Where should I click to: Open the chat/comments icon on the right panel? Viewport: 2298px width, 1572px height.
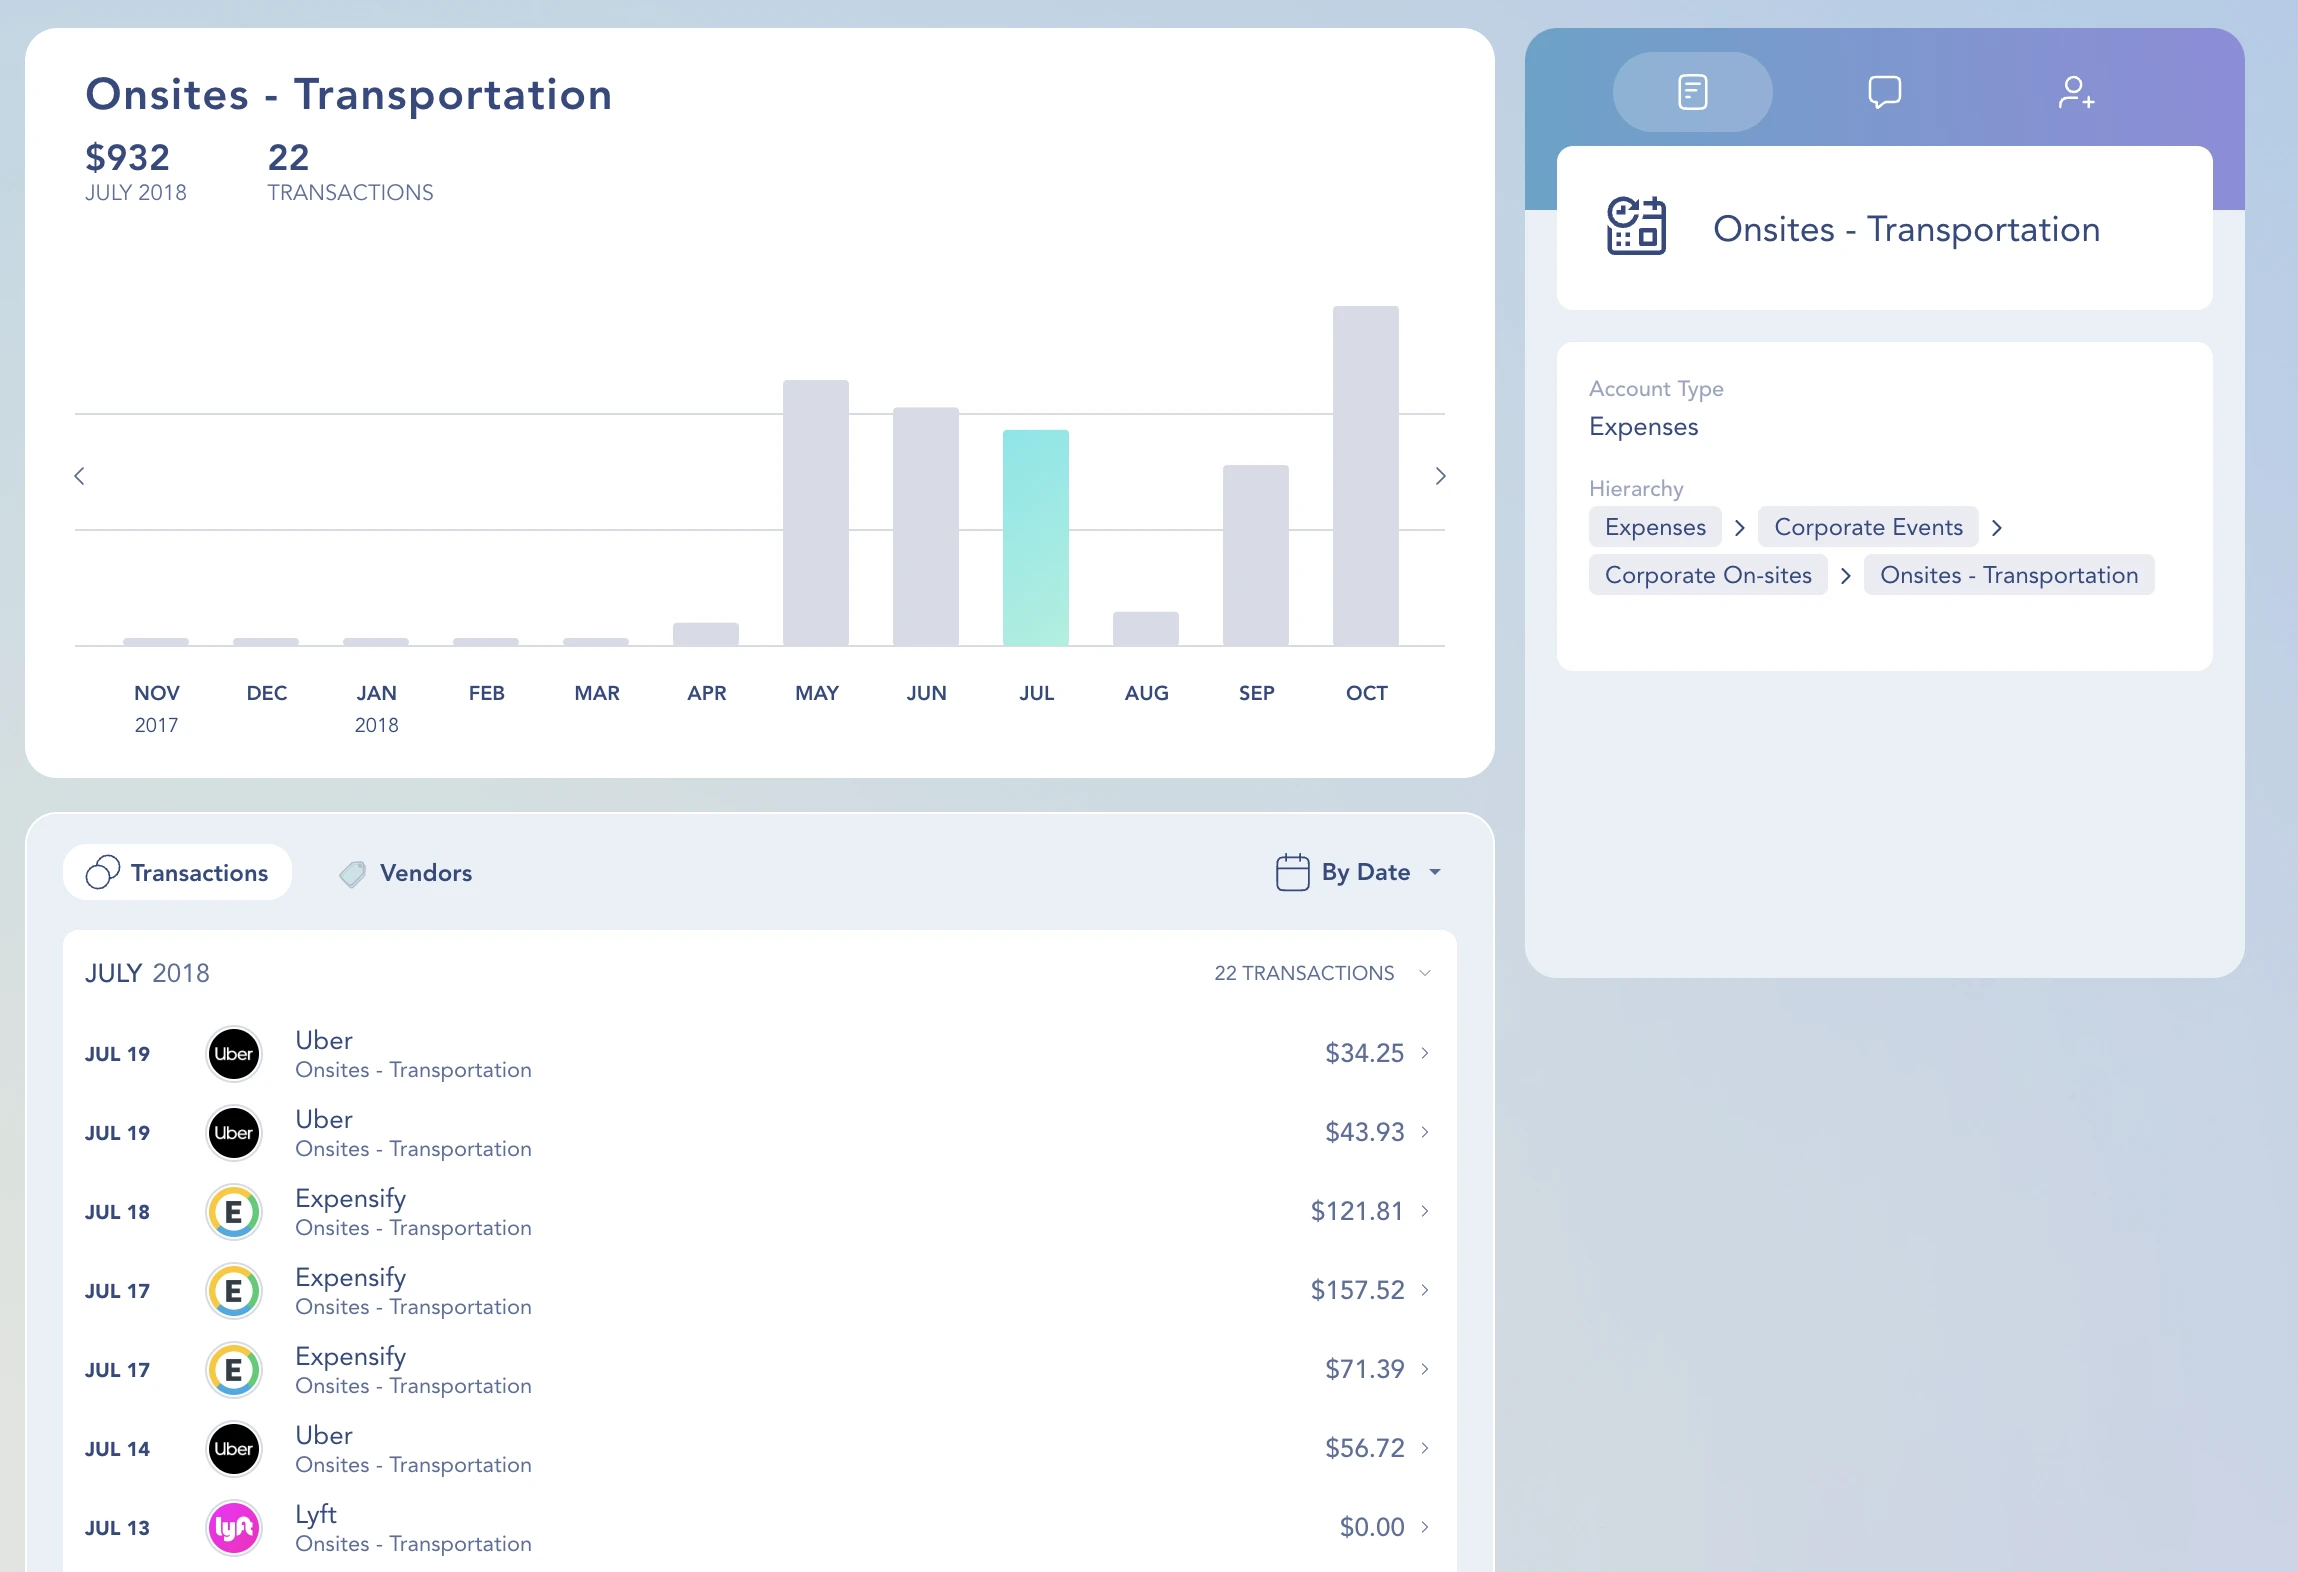[x=1884, y=91]
